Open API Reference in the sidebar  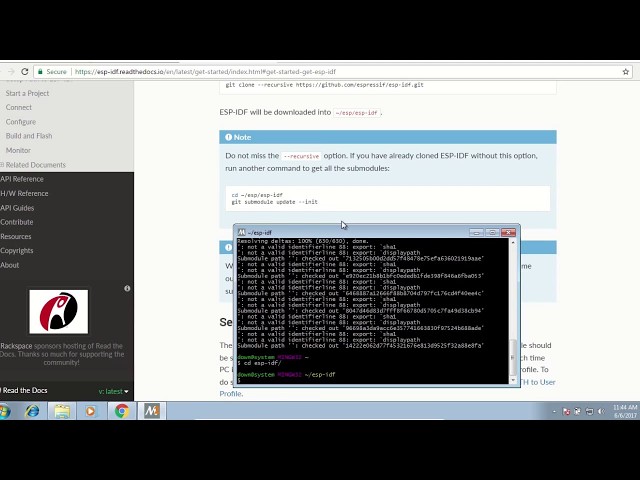click(22, 179)
